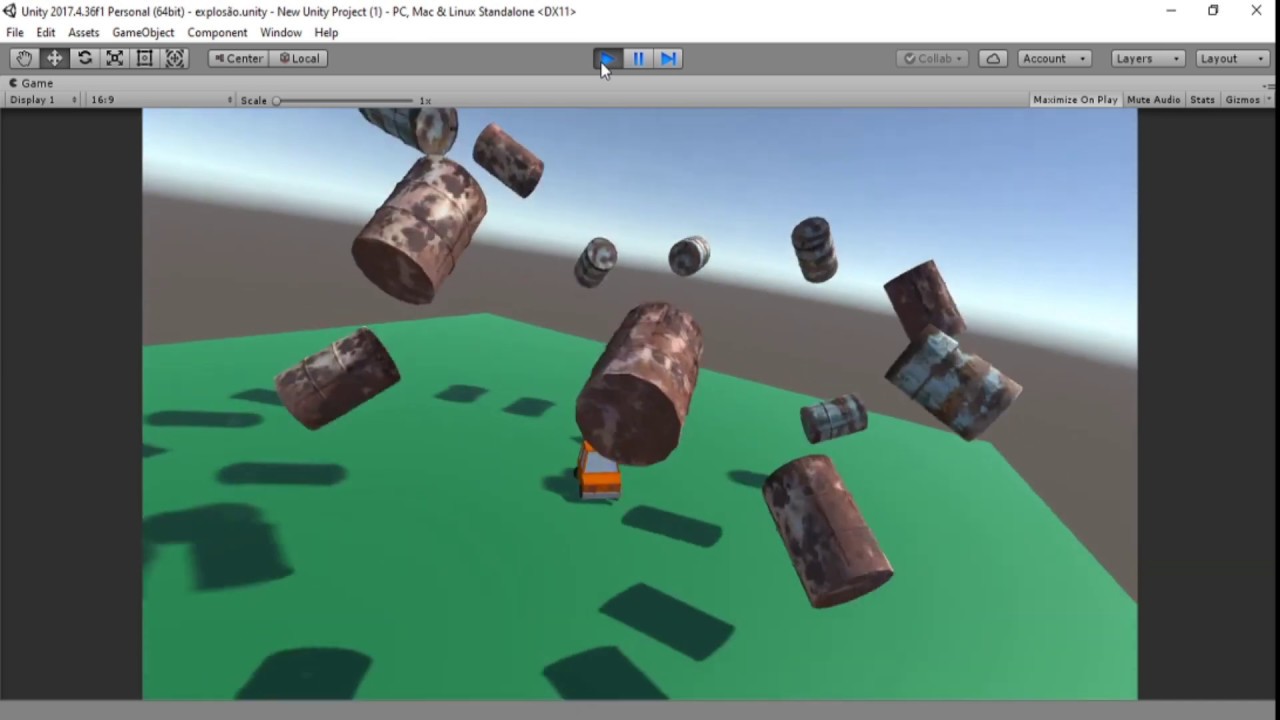The height and width of the screenshot is (720, 1280).
Task: Select the Rect Transform tool
Action: [145, 58]
